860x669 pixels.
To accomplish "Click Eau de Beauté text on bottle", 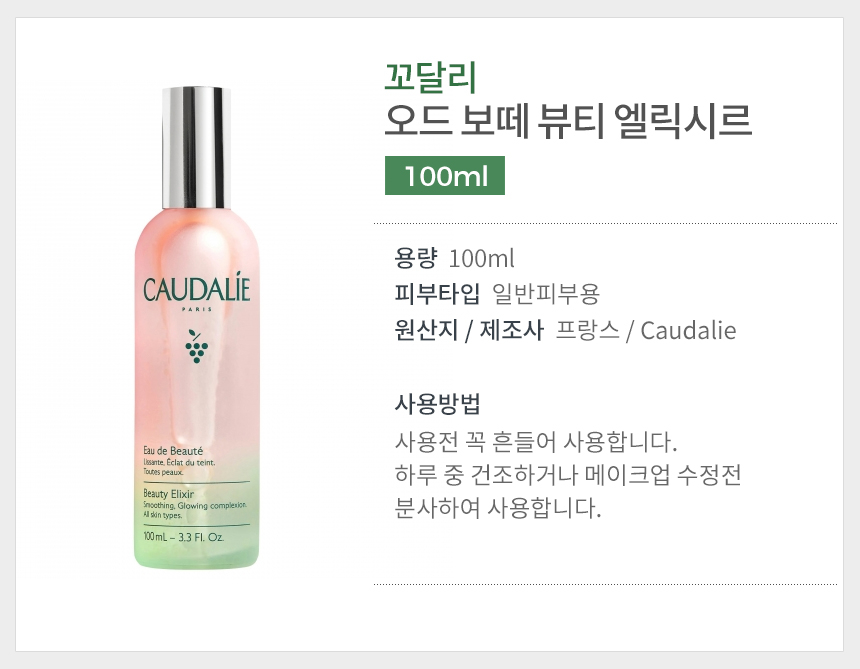I will [173, 451].
